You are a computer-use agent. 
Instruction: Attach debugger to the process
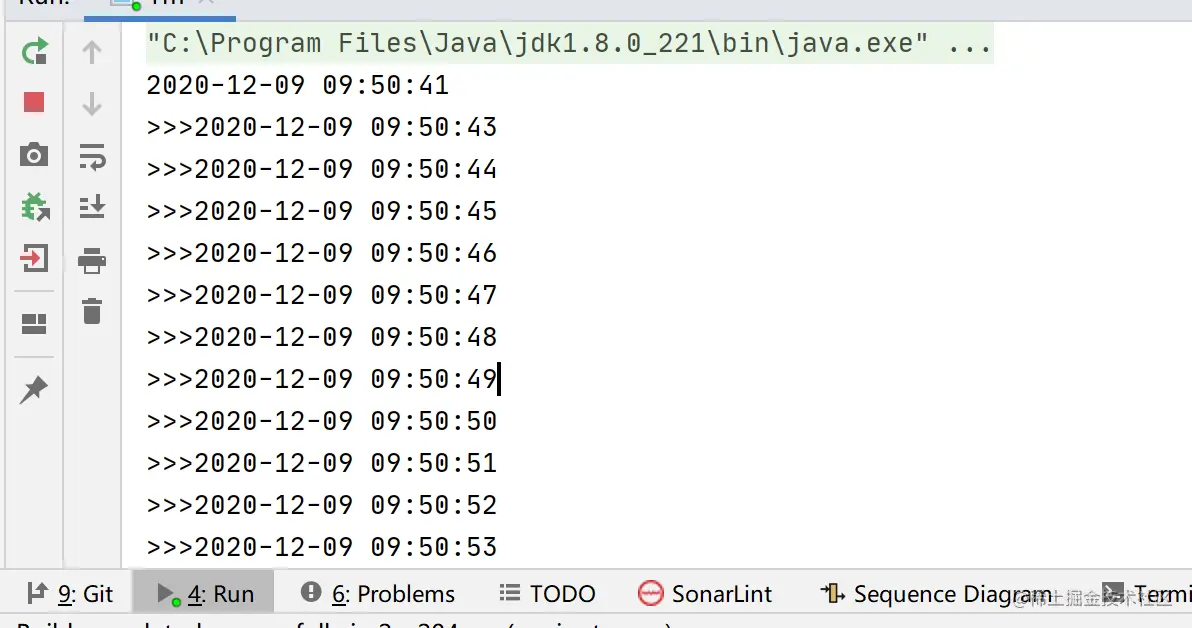[35, 207]
